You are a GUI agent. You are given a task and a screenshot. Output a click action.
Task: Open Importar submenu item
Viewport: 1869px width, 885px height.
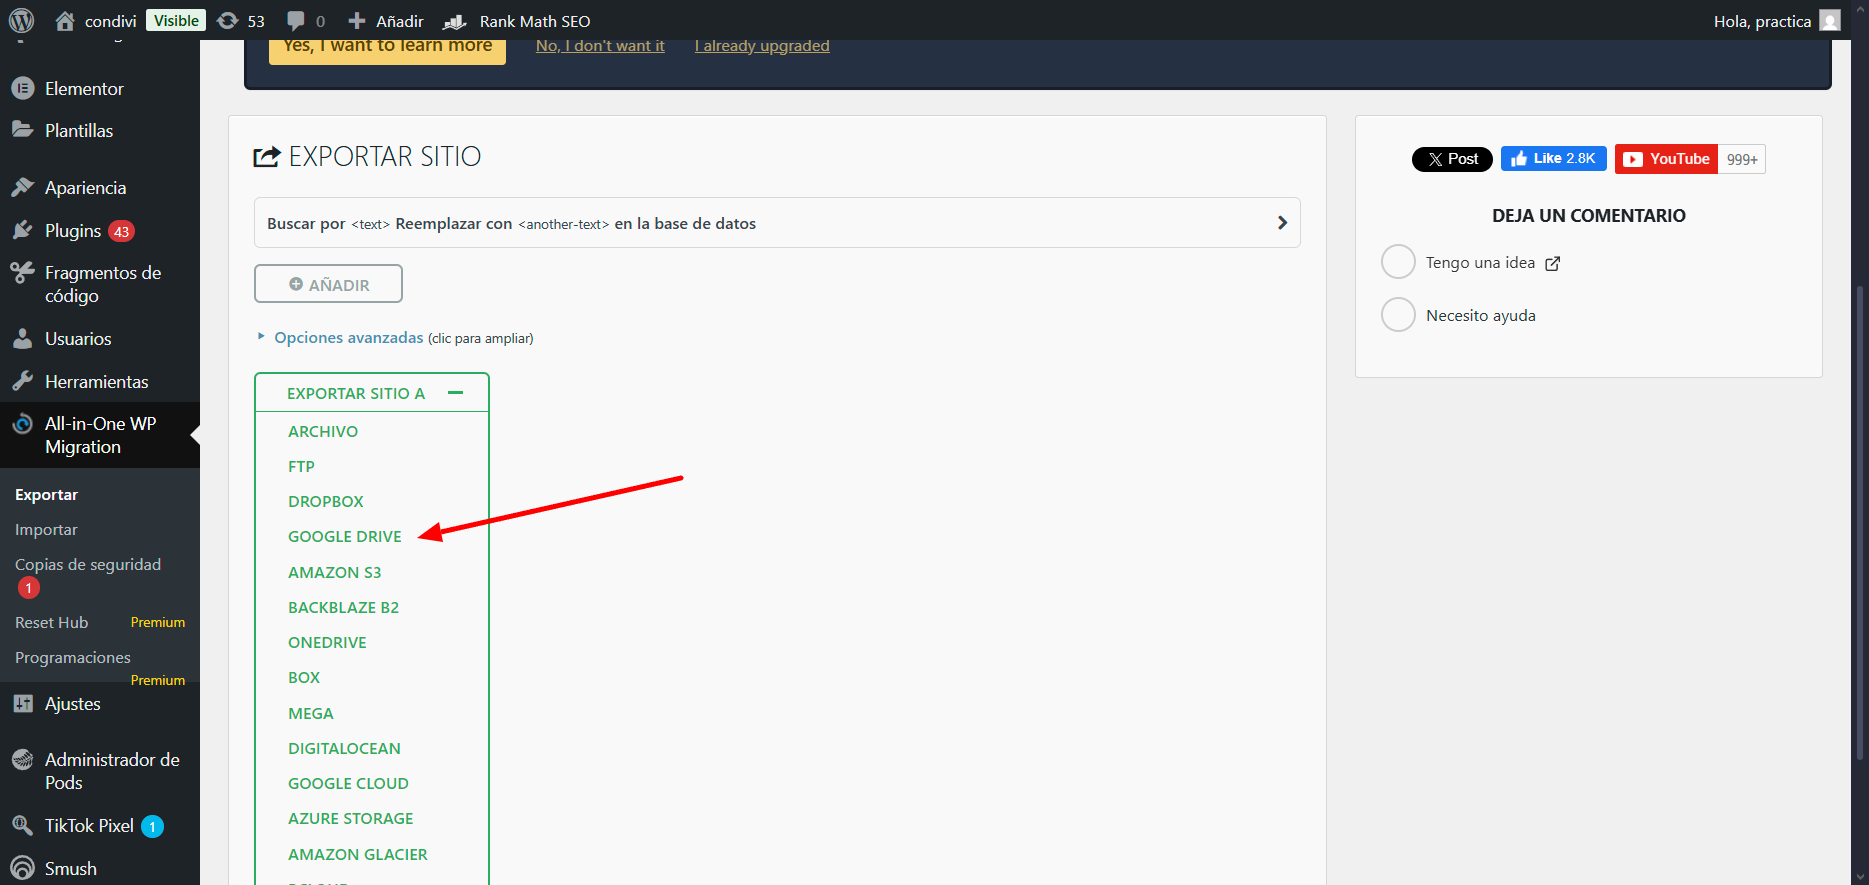[46, 529]
